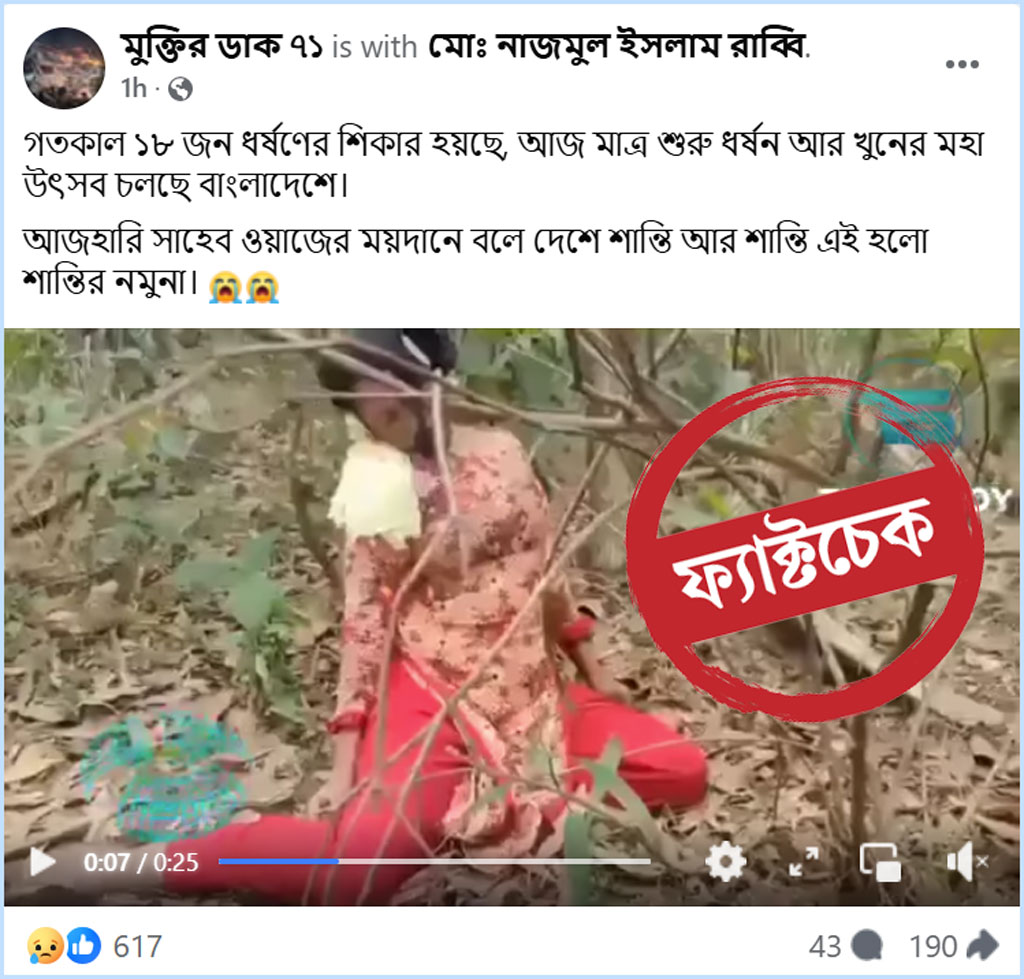The height and width of the screenshot is (979, 1024).
Task: Expand video to fullscreen
Action: (x=804, y=861)
